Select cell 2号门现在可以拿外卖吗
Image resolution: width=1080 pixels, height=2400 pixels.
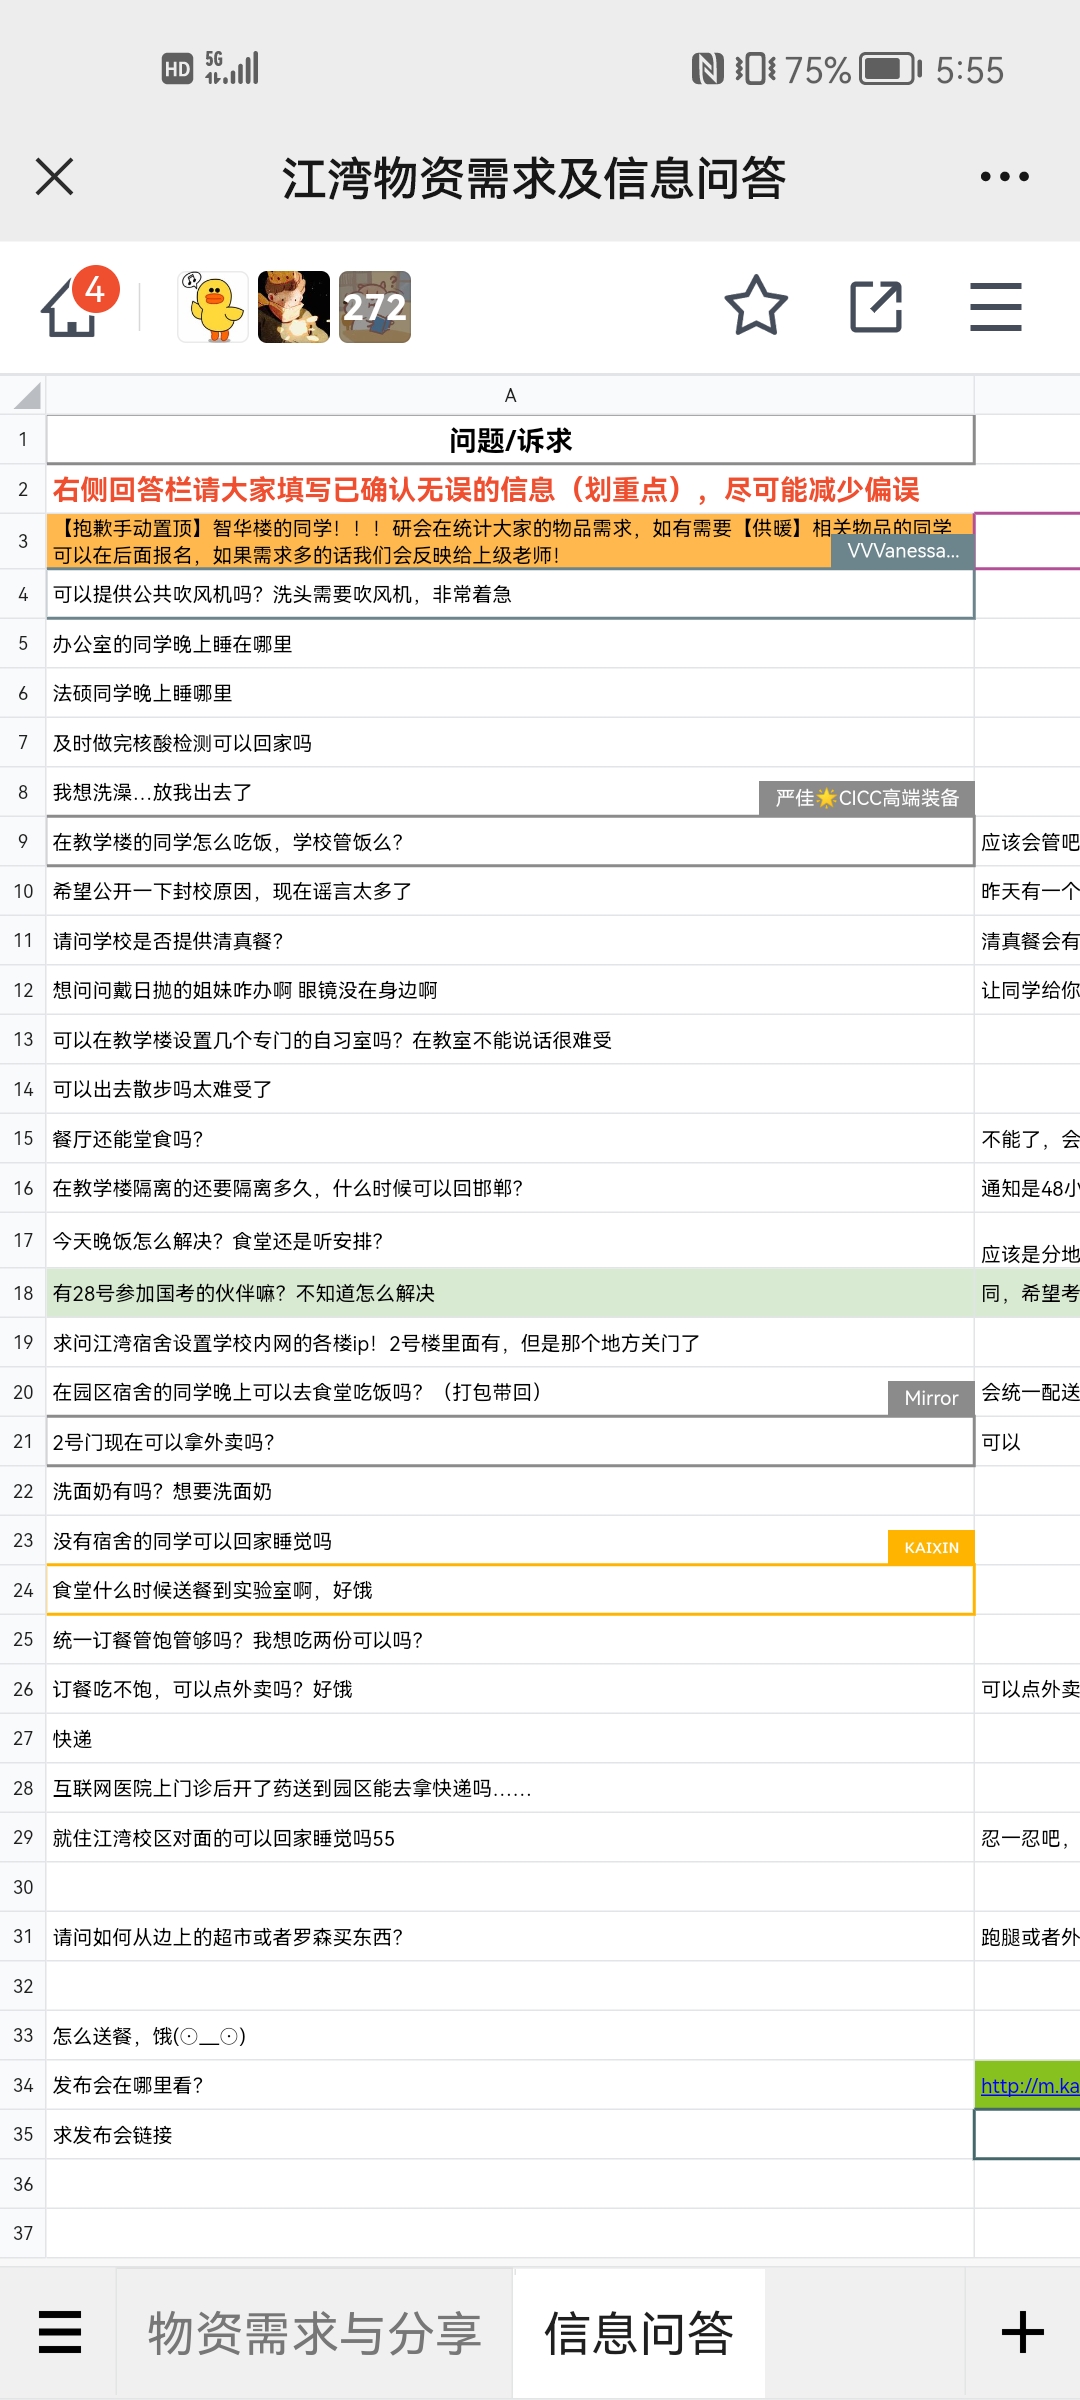click(510, 1442)
